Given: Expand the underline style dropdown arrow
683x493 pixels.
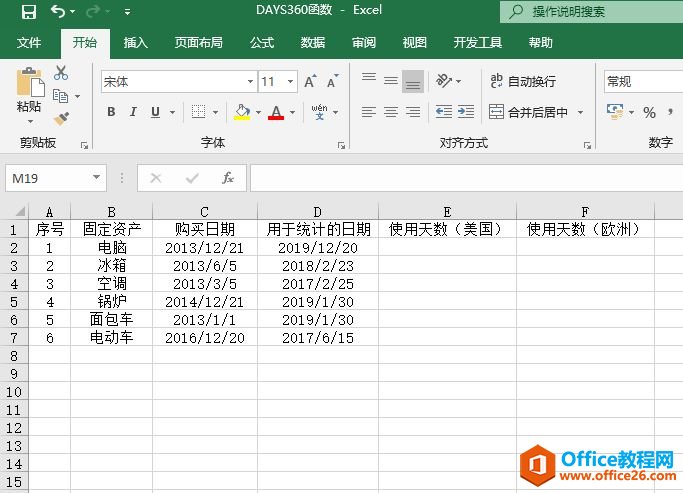Looking at the screenshot, I should [172, 112].
